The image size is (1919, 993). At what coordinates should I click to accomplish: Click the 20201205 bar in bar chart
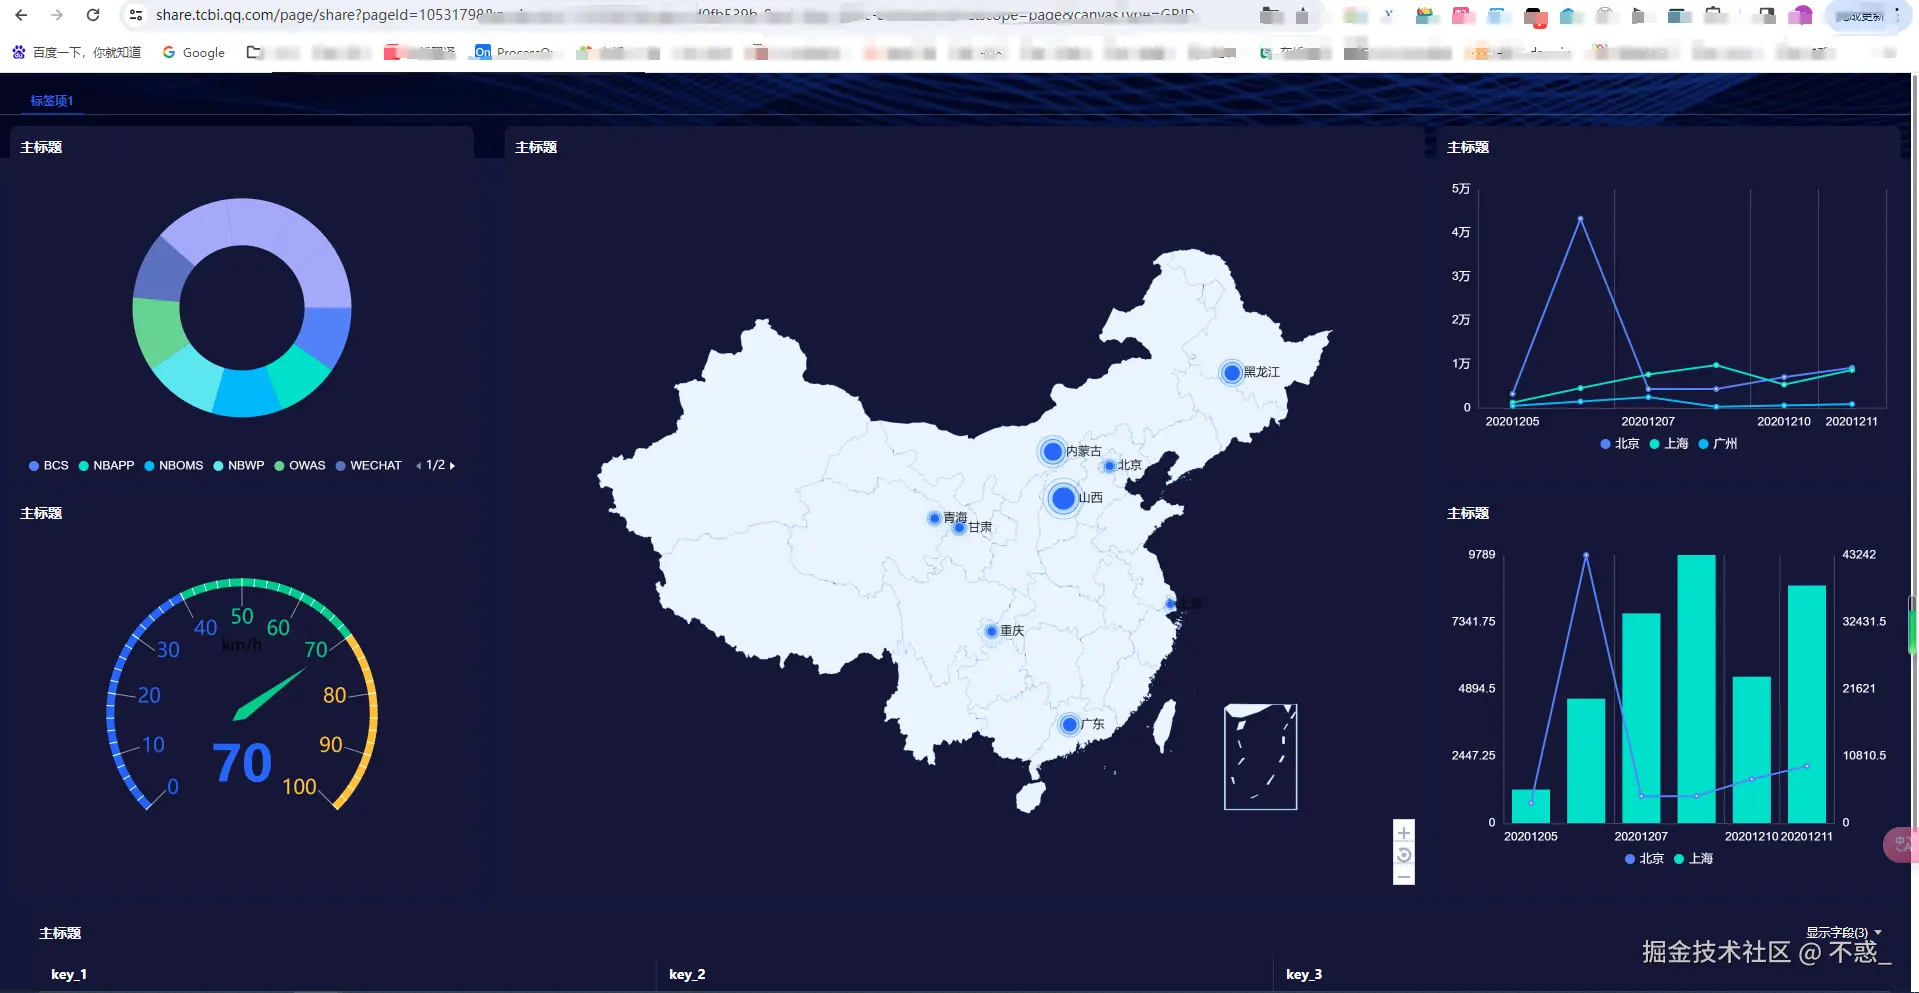coord(1531,806)
